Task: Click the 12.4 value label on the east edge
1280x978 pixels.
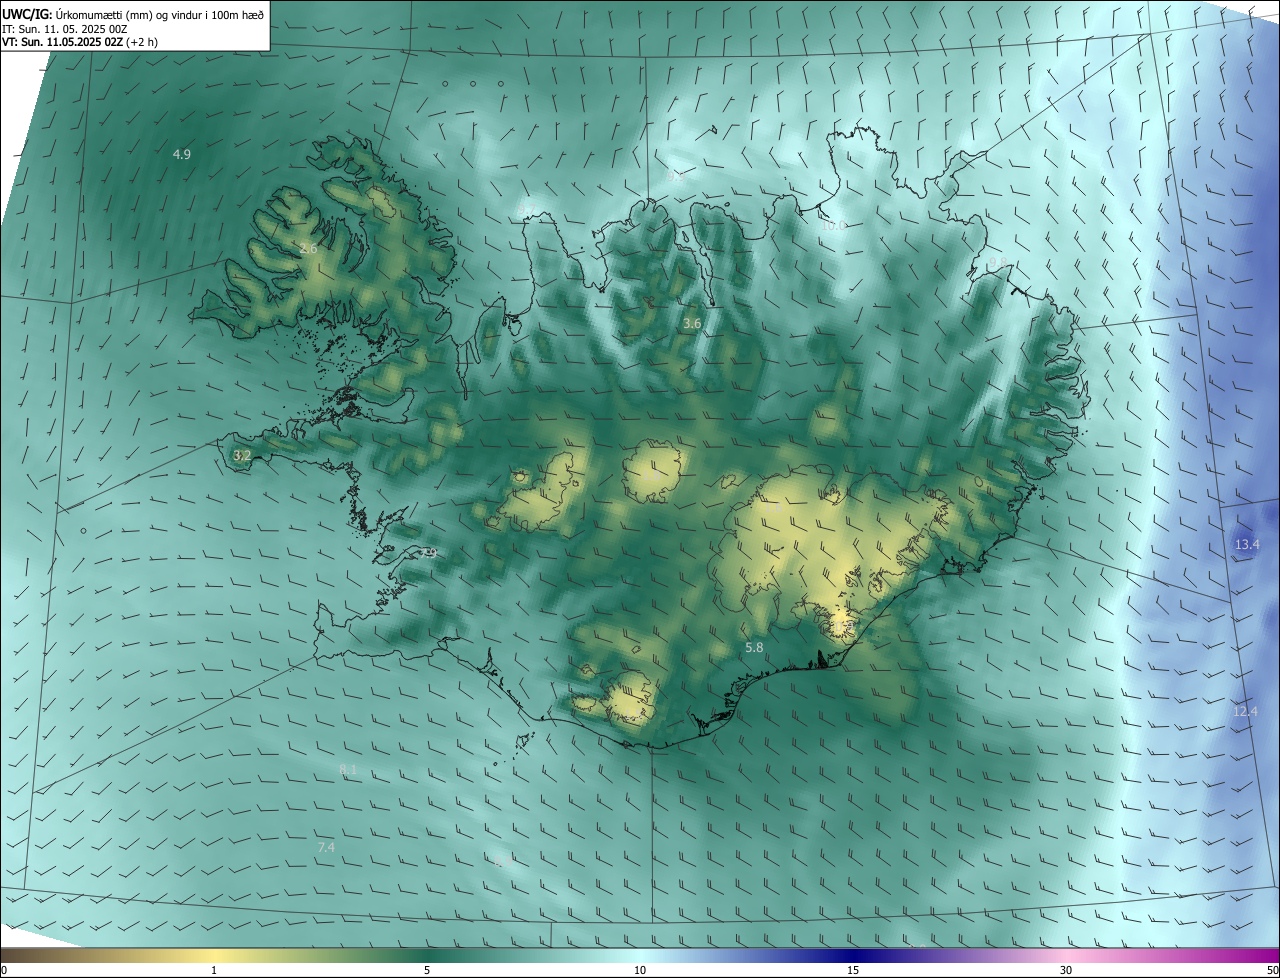Action: tap(1245, 712)
